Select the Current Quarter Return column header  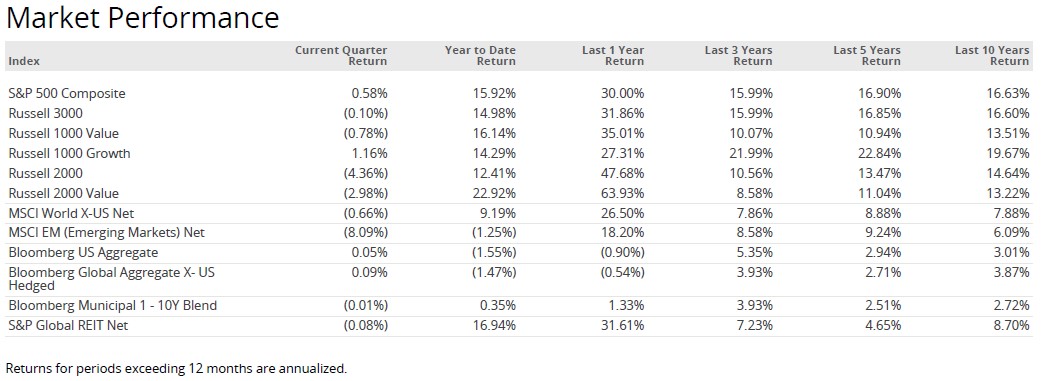(x=341, y=56)
